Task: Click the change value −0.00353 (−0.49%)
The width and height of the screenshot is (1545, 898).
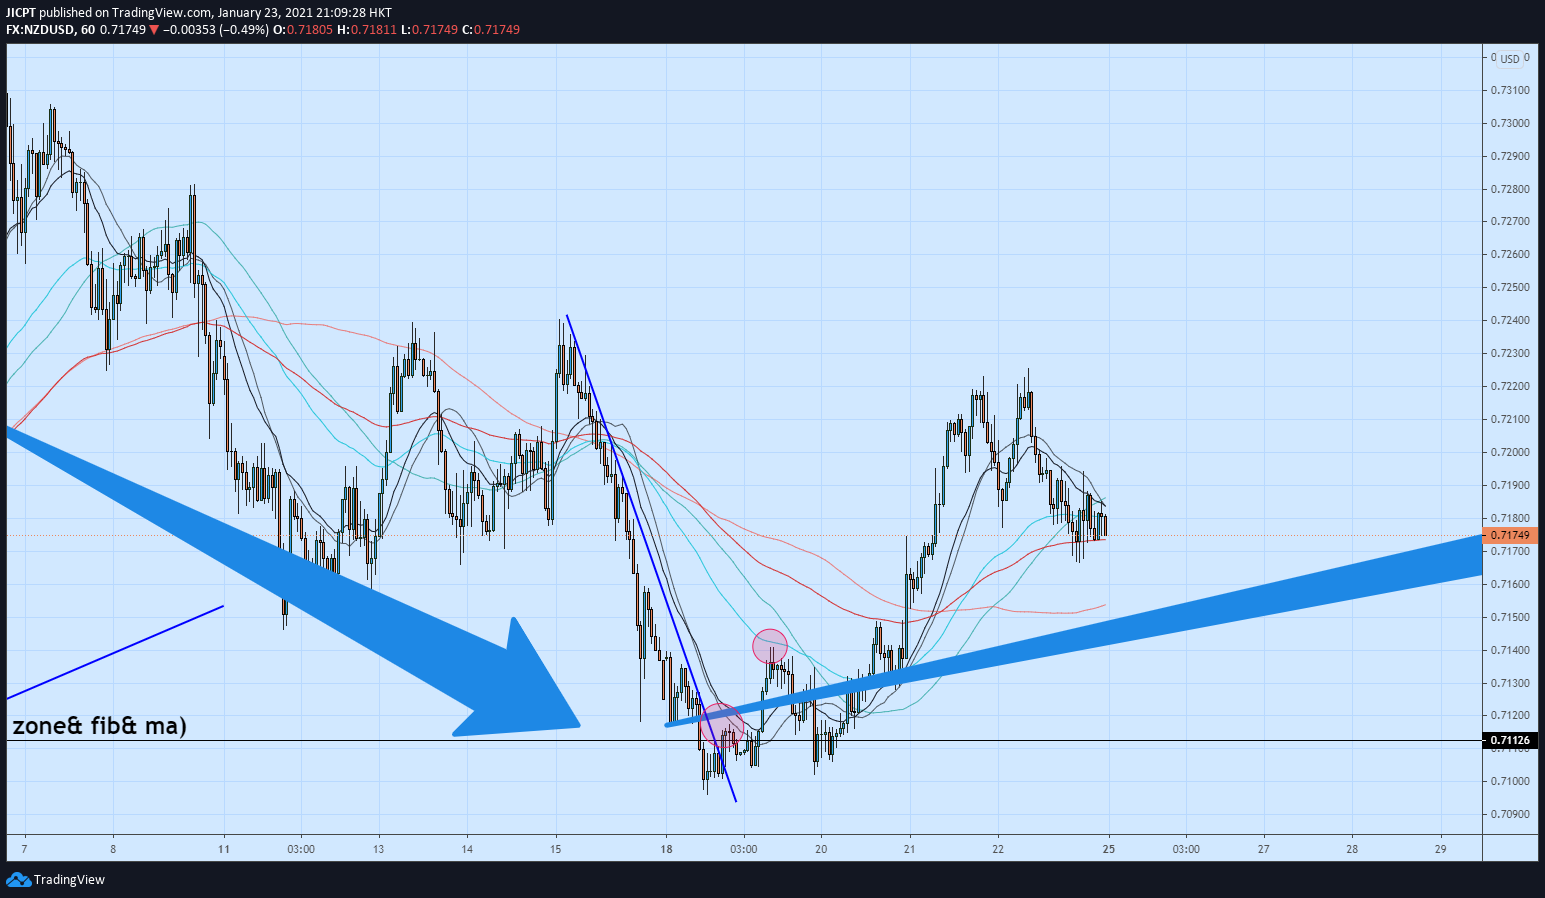Action: click(216, 29)
